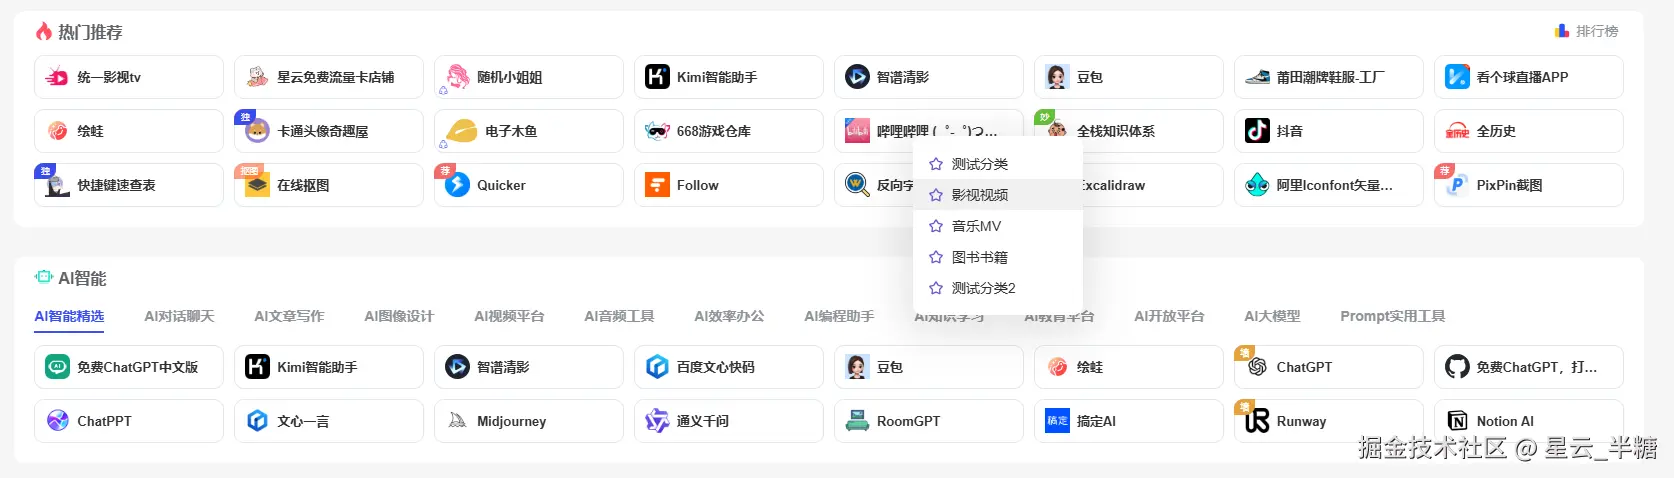The image size is (1674, 478).
Task: Switch to the AI视频平台 tab
Action: pyautogui.click(x=509, y=316)
